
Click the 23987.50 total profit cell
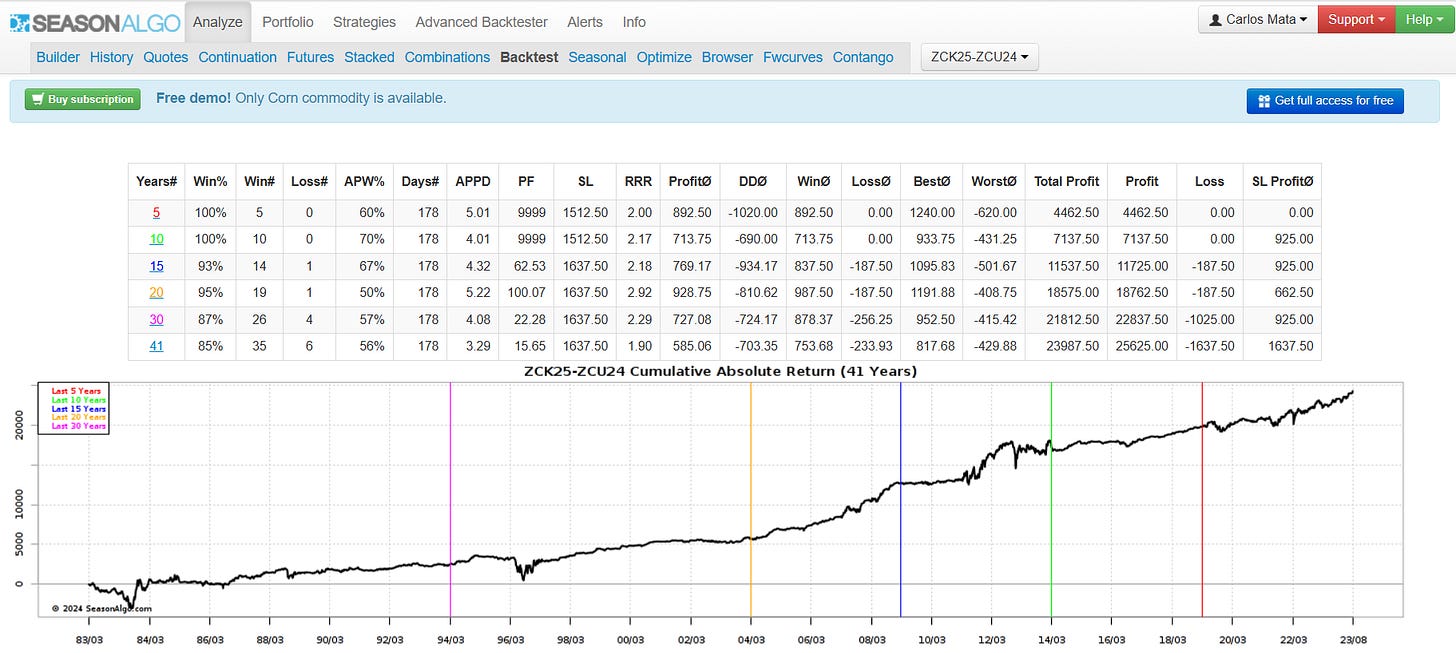(1067, 346)
